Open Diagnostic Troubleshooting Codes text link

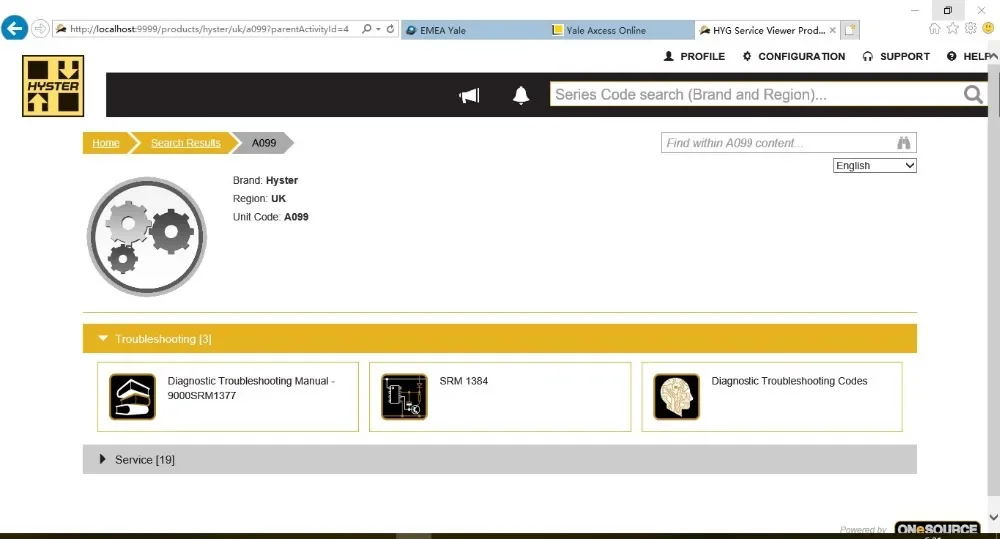tap(790, 381)
